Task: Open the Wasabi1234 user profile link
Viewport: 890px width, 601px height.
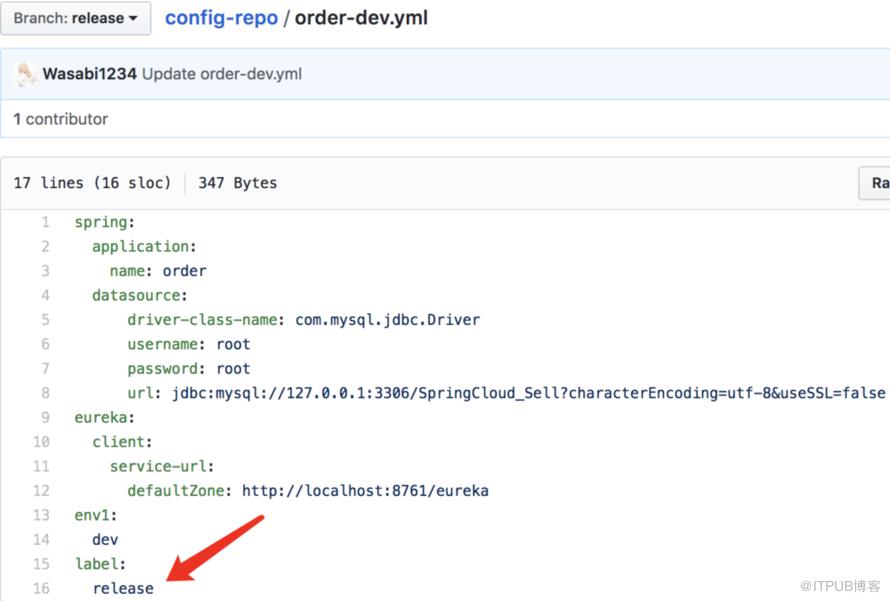Action: click(x=90, y=74)
